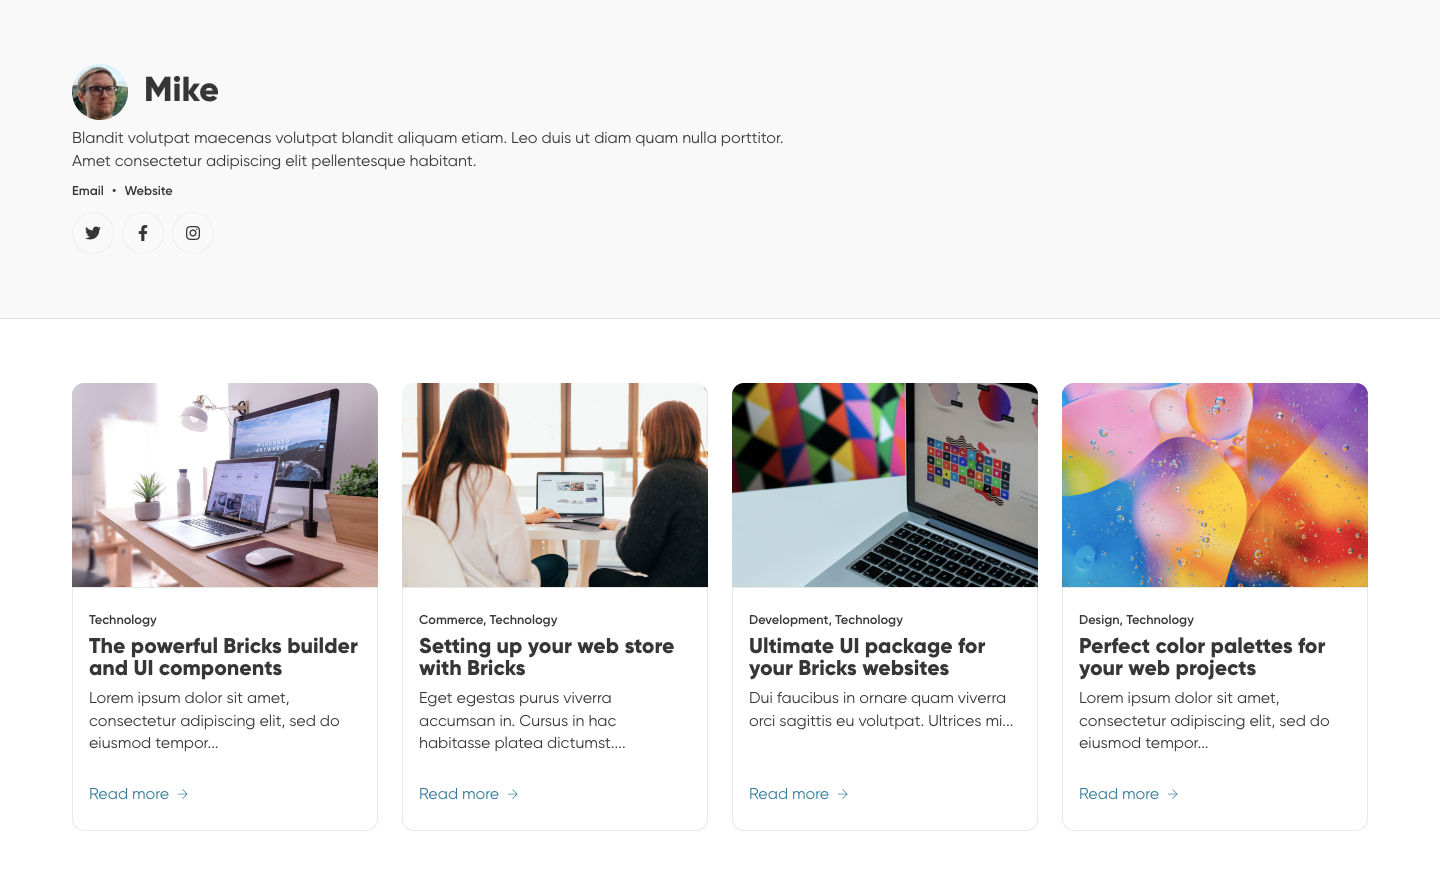Image resolution: width=1440 pixels, height=879 pixels.
Task: Open the Instagram social icon
Action: point(193,233)
